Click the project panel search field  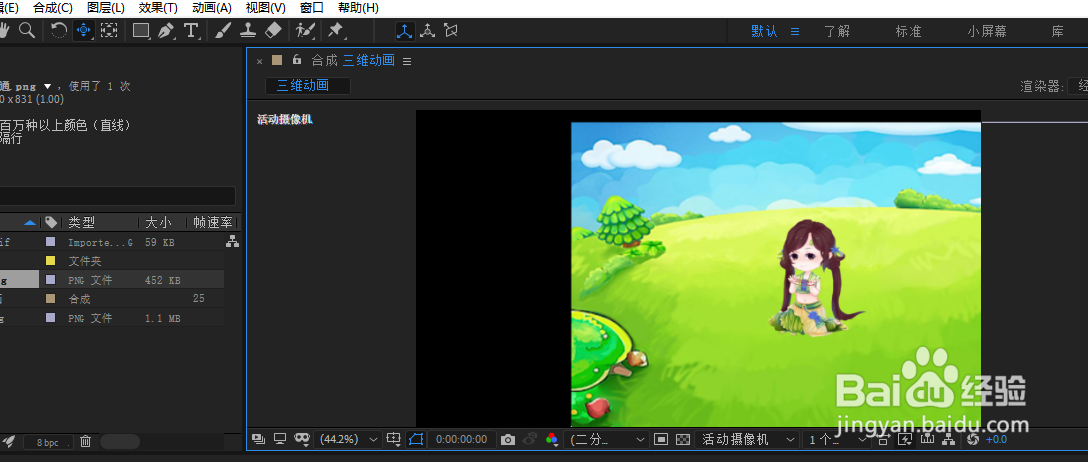tap(117, 196)
